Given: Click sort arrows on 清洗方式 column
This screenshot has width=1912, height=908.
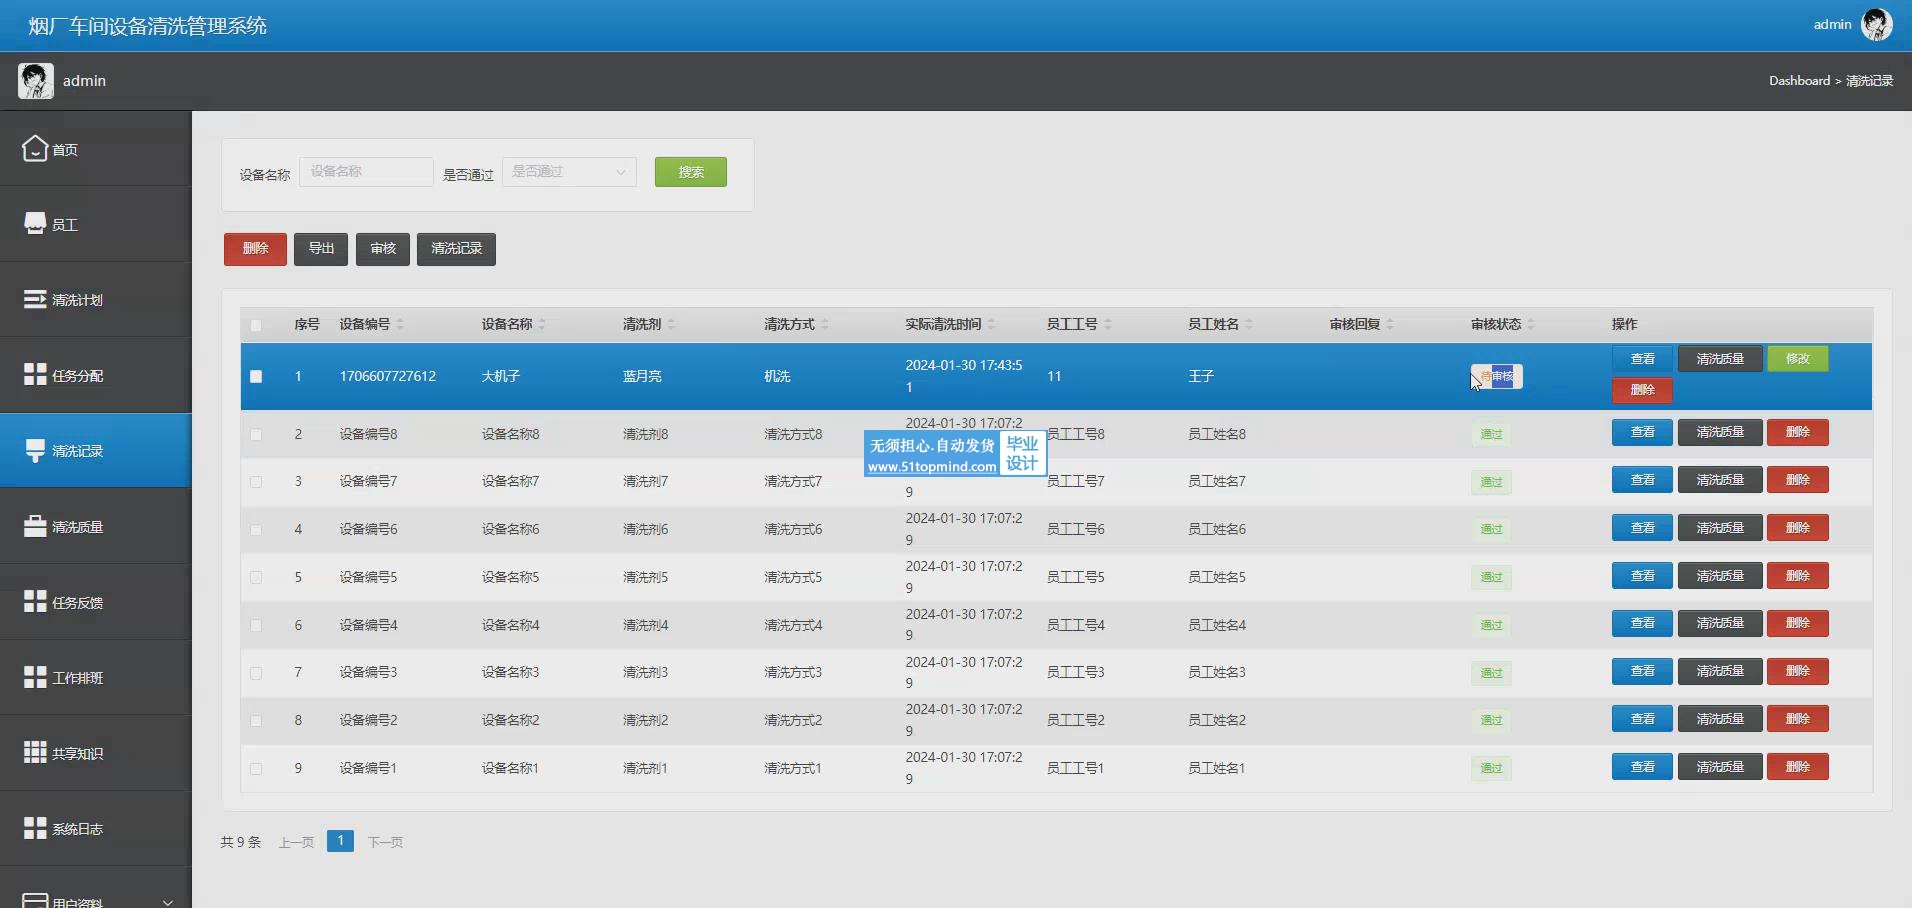Looking at the screenshot, I should tap(825, 324).
